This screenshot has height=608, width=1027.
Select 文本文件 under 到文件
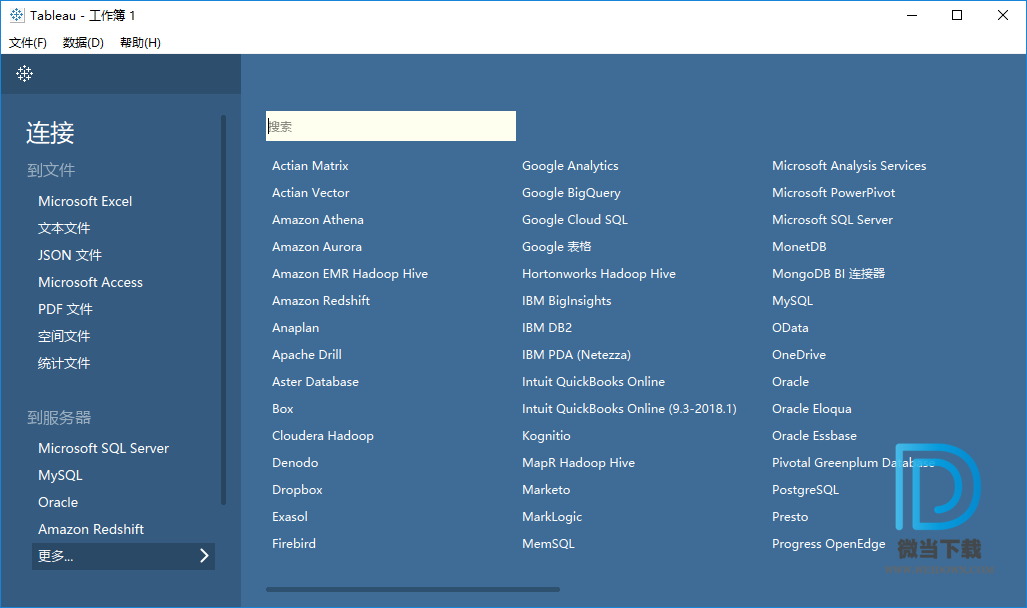(64, 228)
